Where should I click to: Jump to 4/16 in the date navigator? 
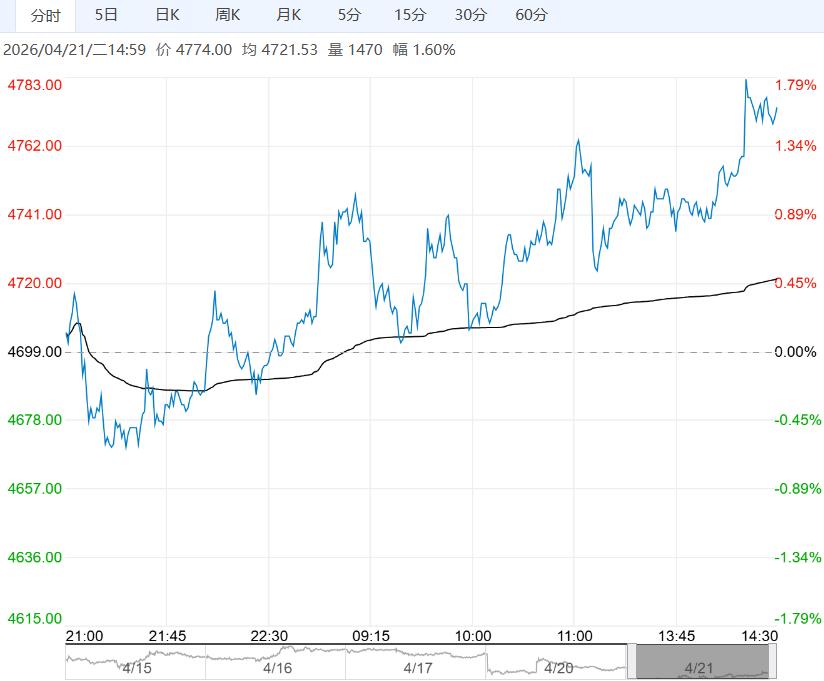pyautogui.click(x=277, y=665)
